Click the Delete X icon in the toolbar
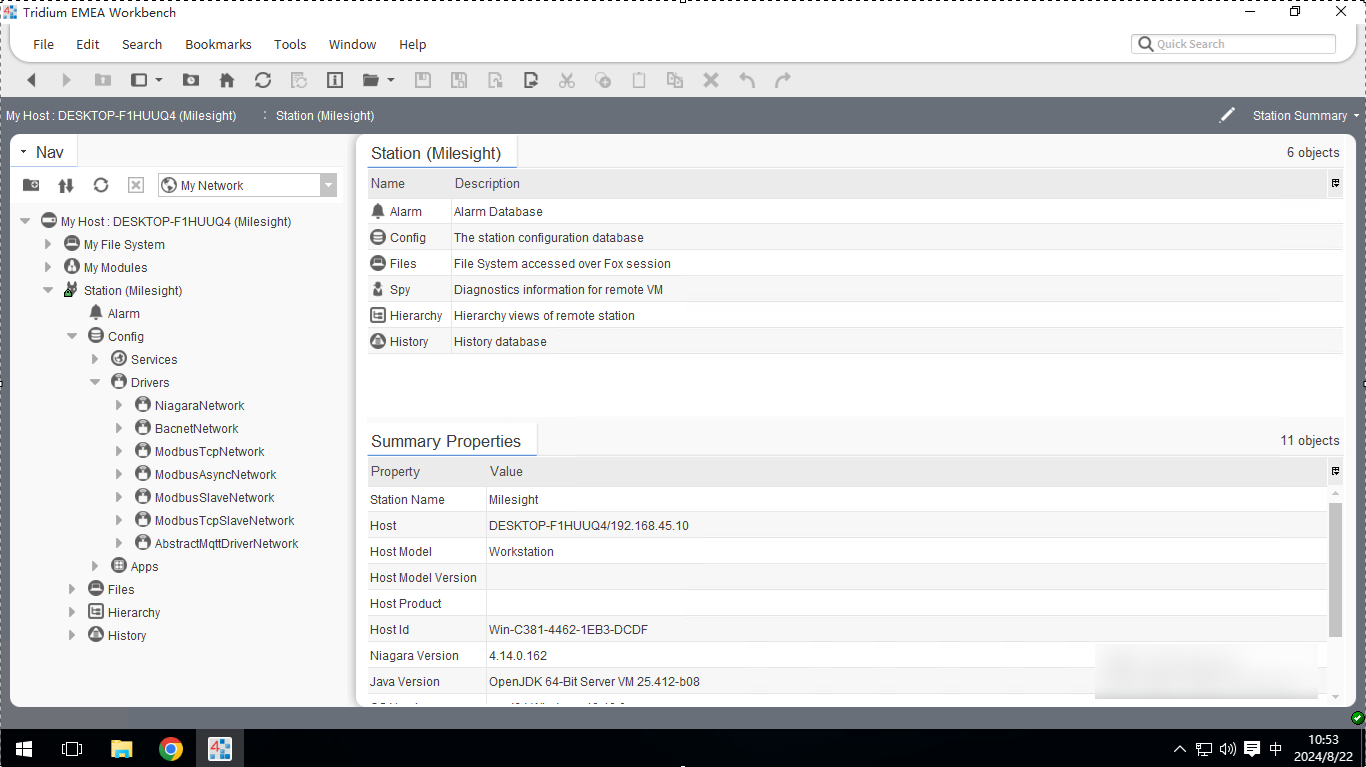 (x=711, y=80)
